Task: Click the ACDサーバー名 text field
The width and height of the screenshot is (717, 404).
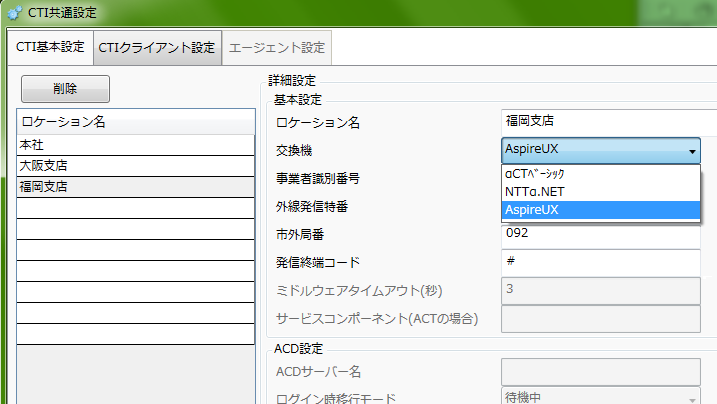Action: [x=600, y=371]
